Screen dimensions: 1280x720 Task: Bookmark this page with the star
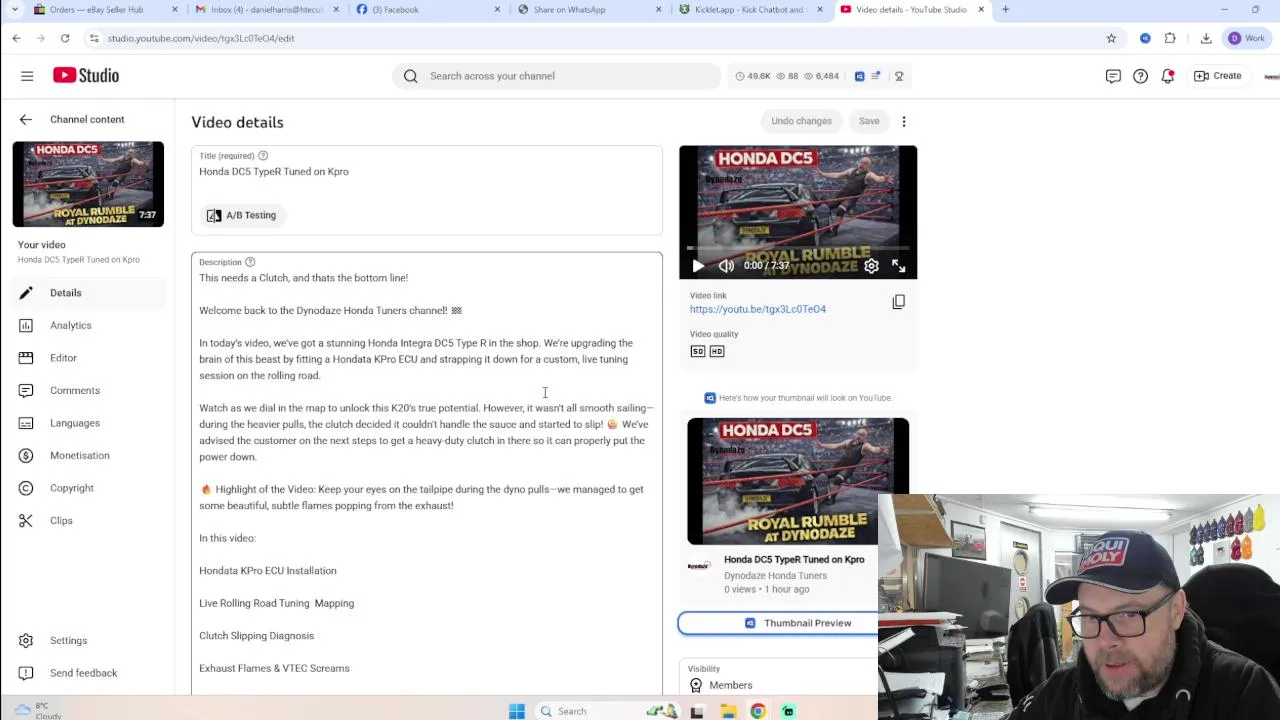1111,38
